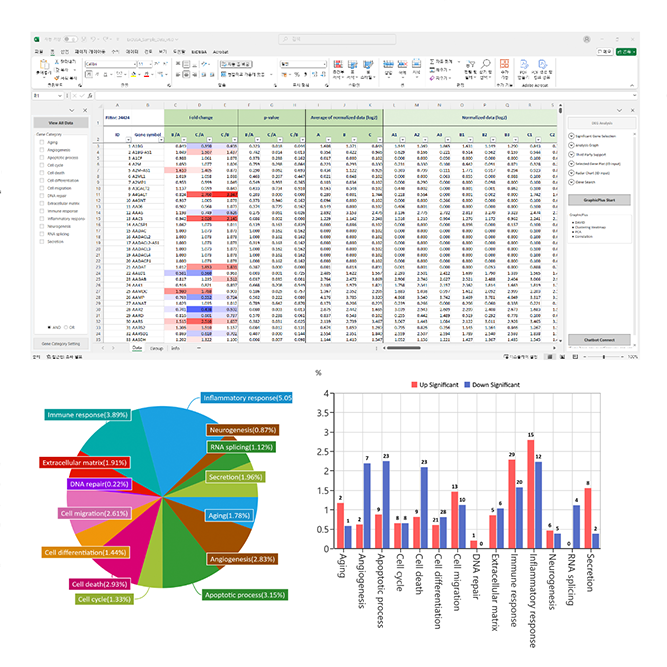Click the search box in the title bar

tap(337, 39)
